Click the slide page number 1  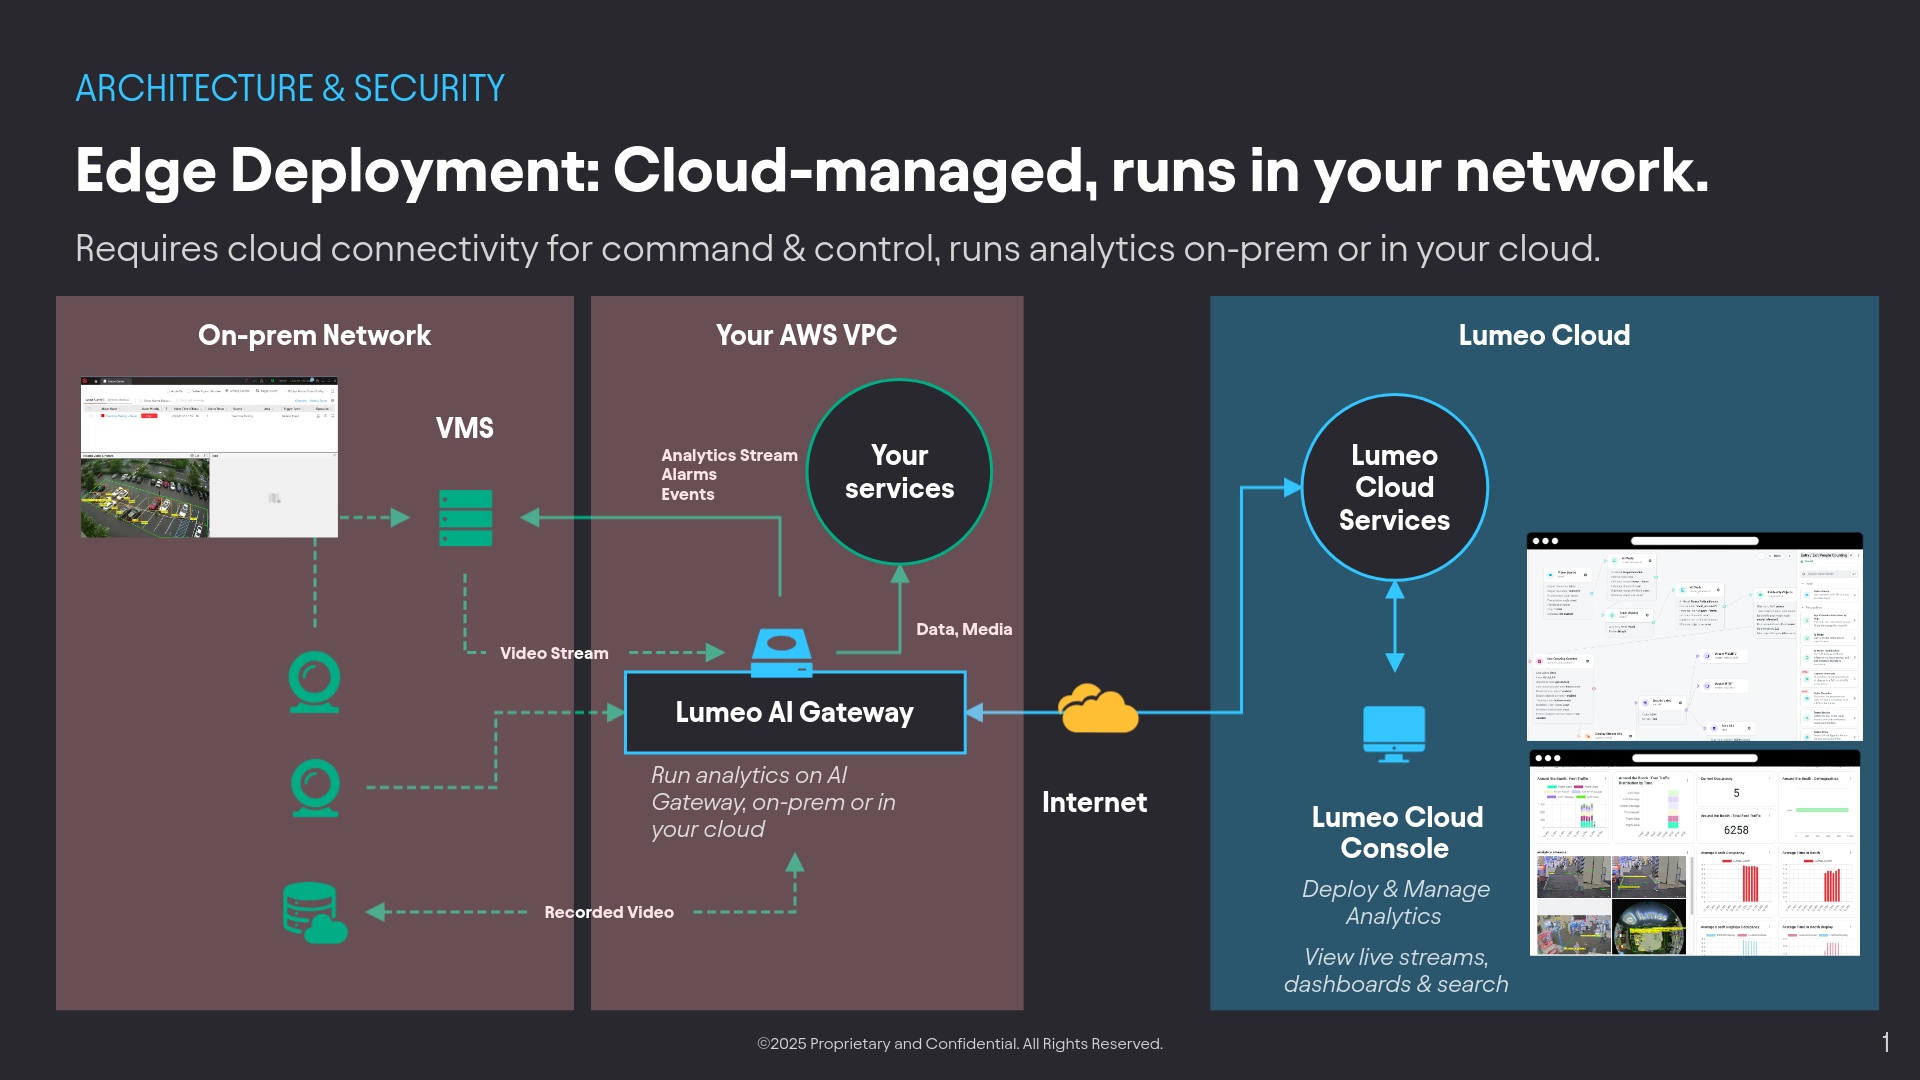click(1885, 1042)
